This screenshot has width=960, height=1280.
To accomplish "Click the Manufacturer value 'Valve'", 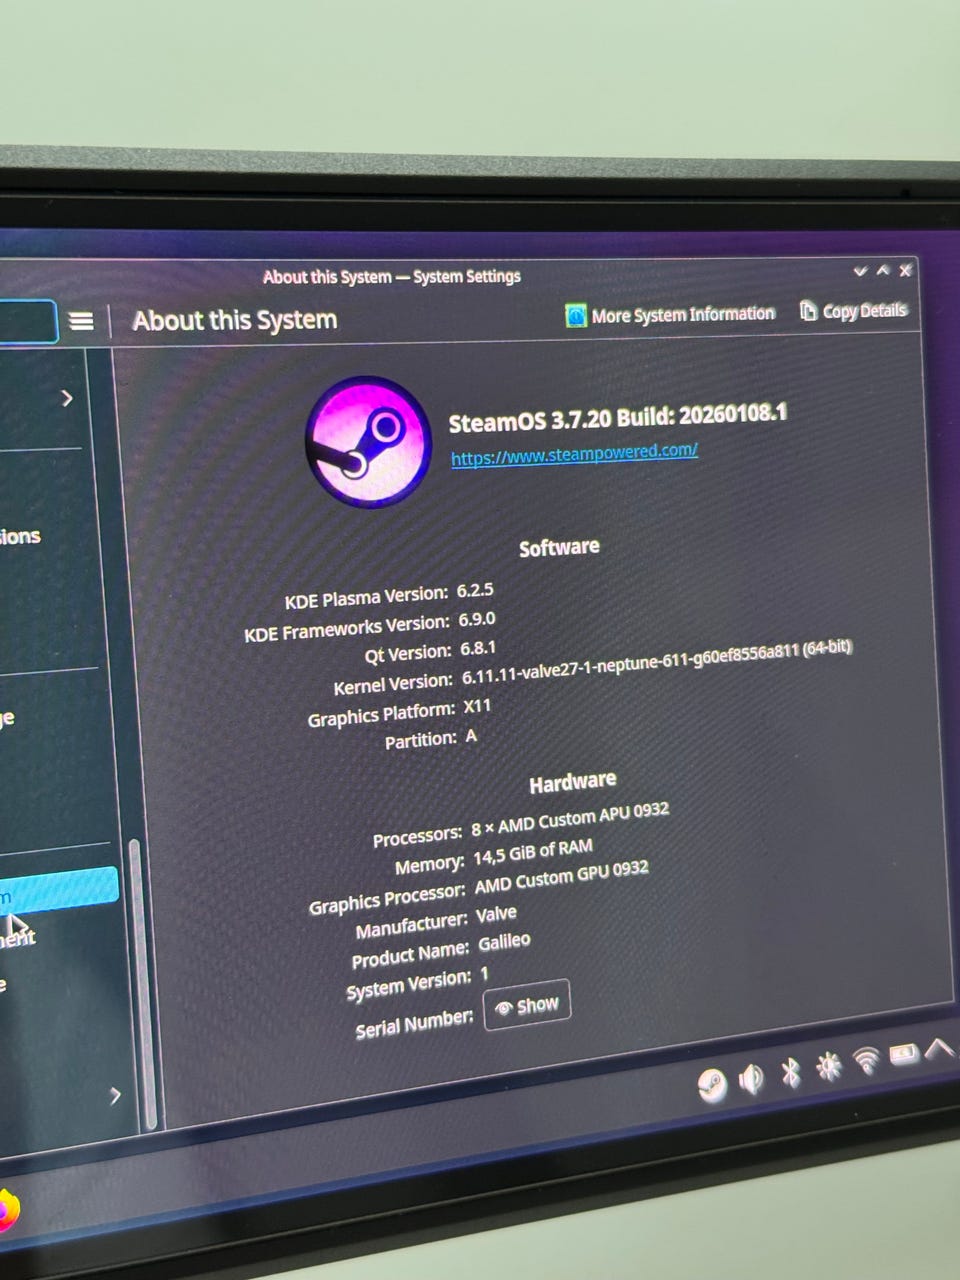I will 496,914.
